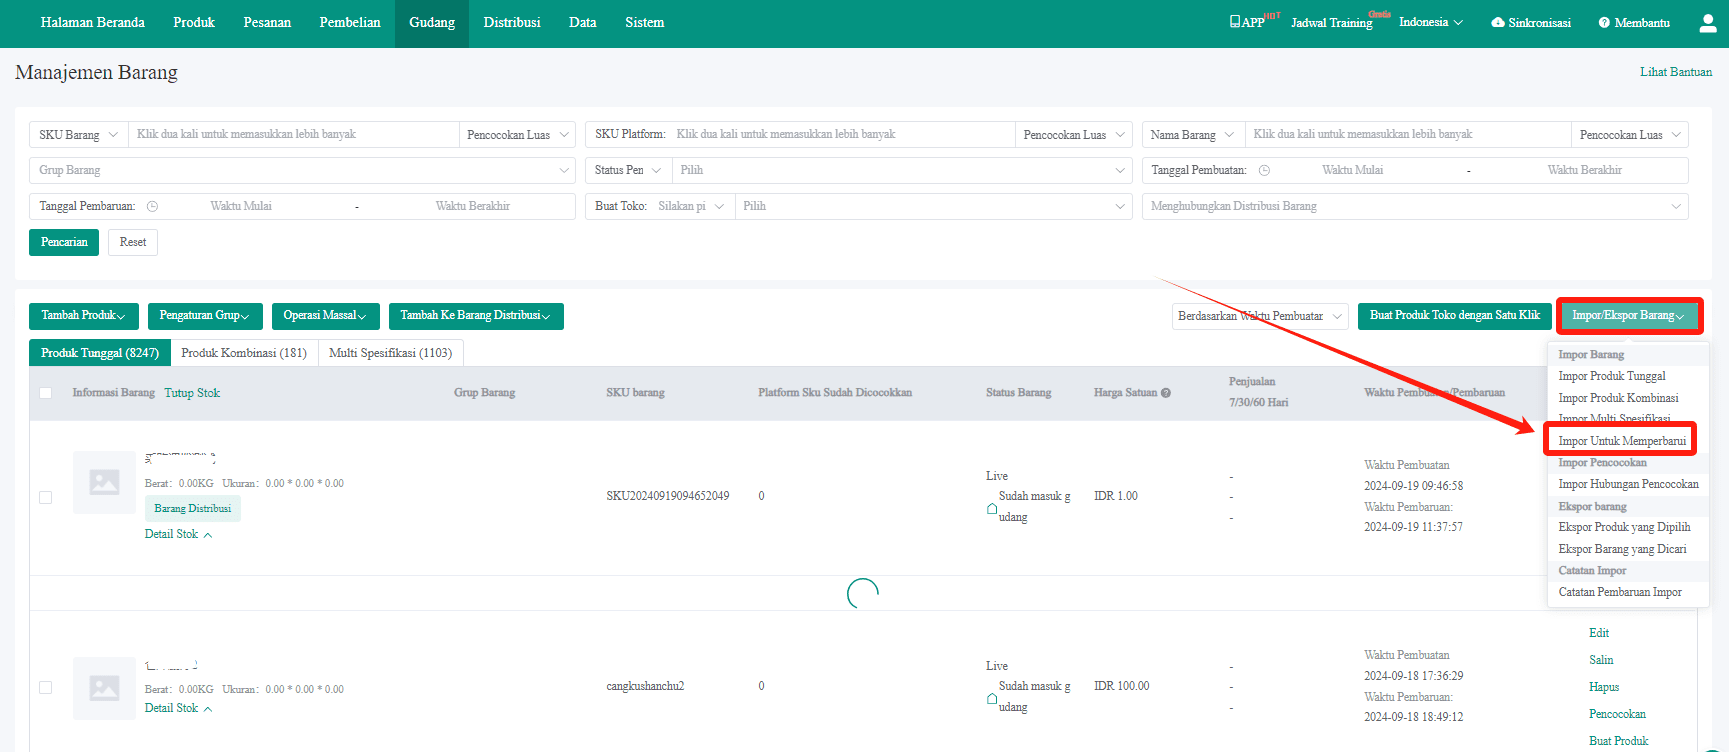Open the Membantu help icon
Screen dimensions: 1729x752
1604,22
